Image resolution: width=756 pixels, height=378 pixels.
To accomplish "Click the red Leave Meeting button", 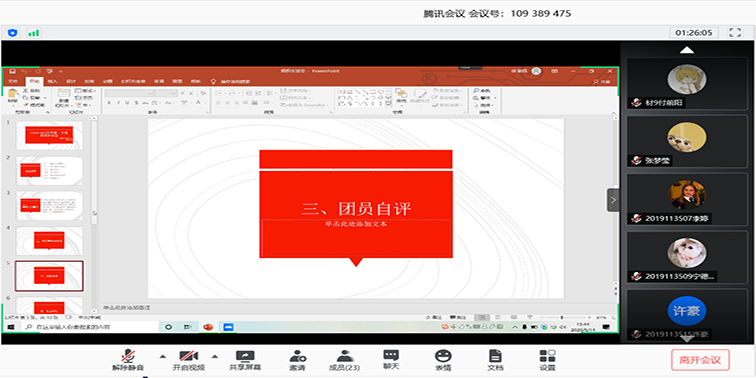I will point(700,360).
